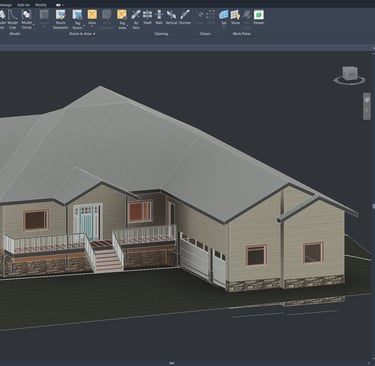The width and height of the screenshot is (375, 366).
Task: Choose the Vertical opening tool
Action: [x=171, y=17]
